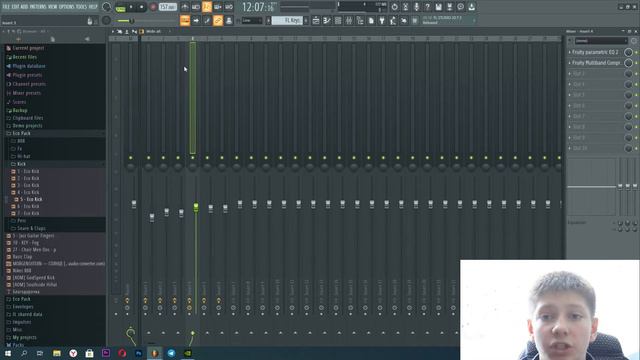The width and height of the screenshot is (640, 360).
Task: Click the download content library icon
Action: [x=471, y=7]
